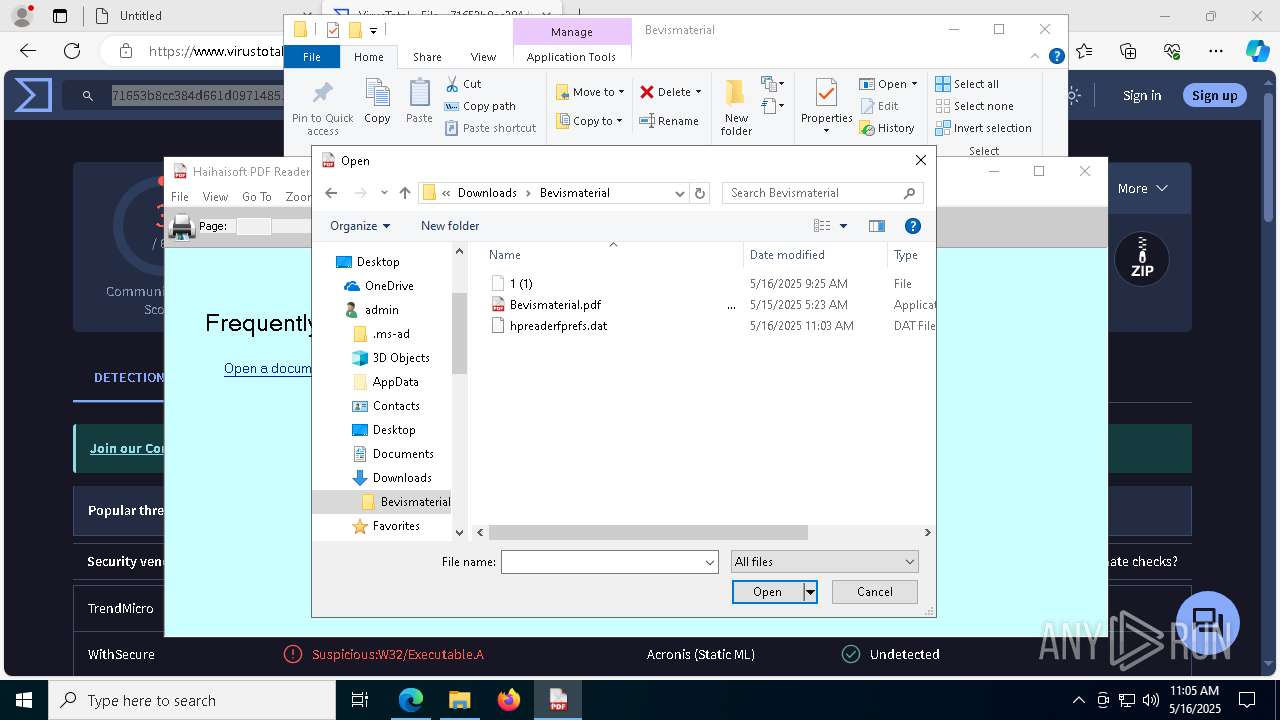Open the Go To menu in PDF Reader
This screenshot has width=1280, height=720.
256,197
